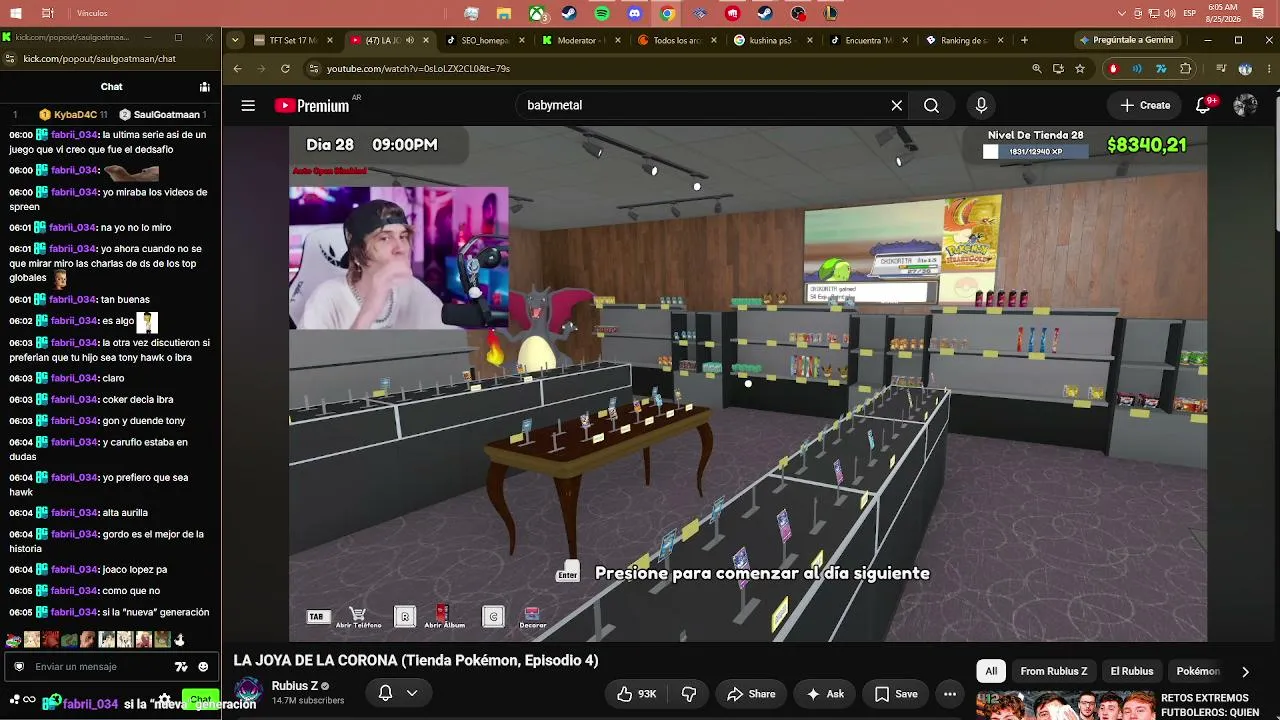Viewport: 1280px width, 720px height.
Task: Open Chrome media controls icon
Action: tap(1220, 69)
